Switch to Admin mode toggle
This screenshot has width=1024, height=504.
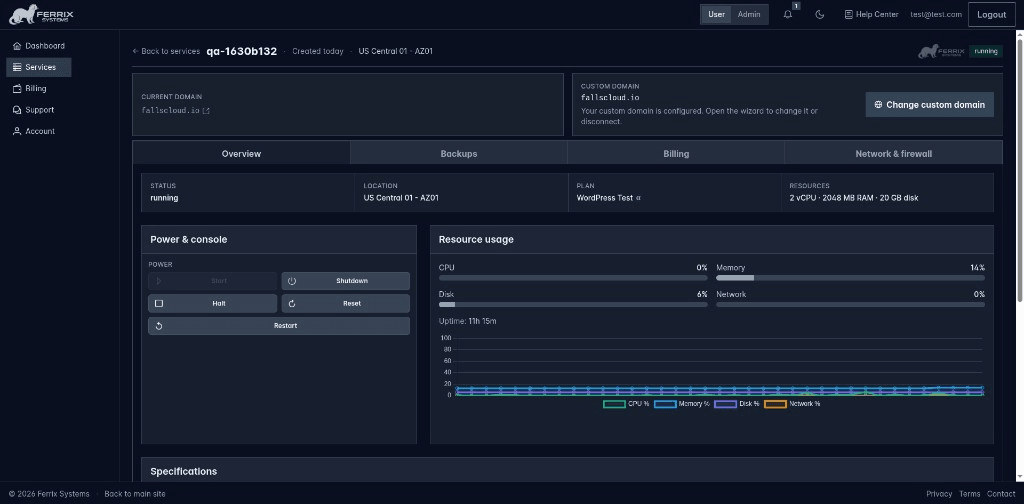point(748,14)
